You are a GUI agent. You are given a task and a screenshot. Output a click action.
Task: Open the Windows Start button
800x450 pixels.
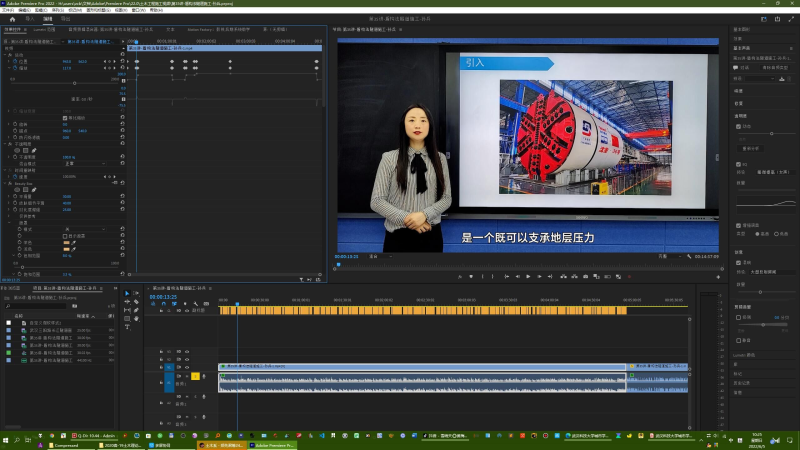point(7,439)
